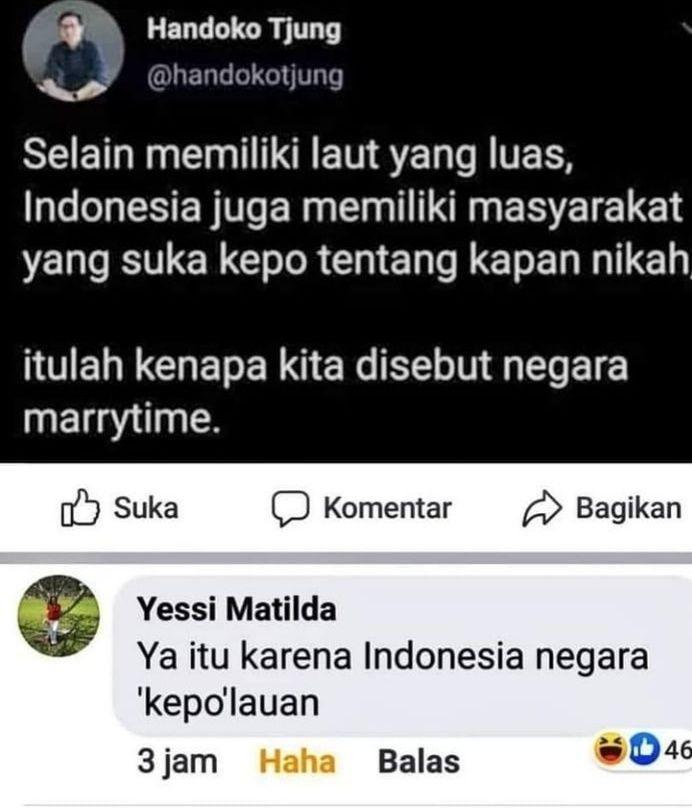Open the 46 reactions count
Image resolution: width=692 pixels, height=808 pixels.
677,750
